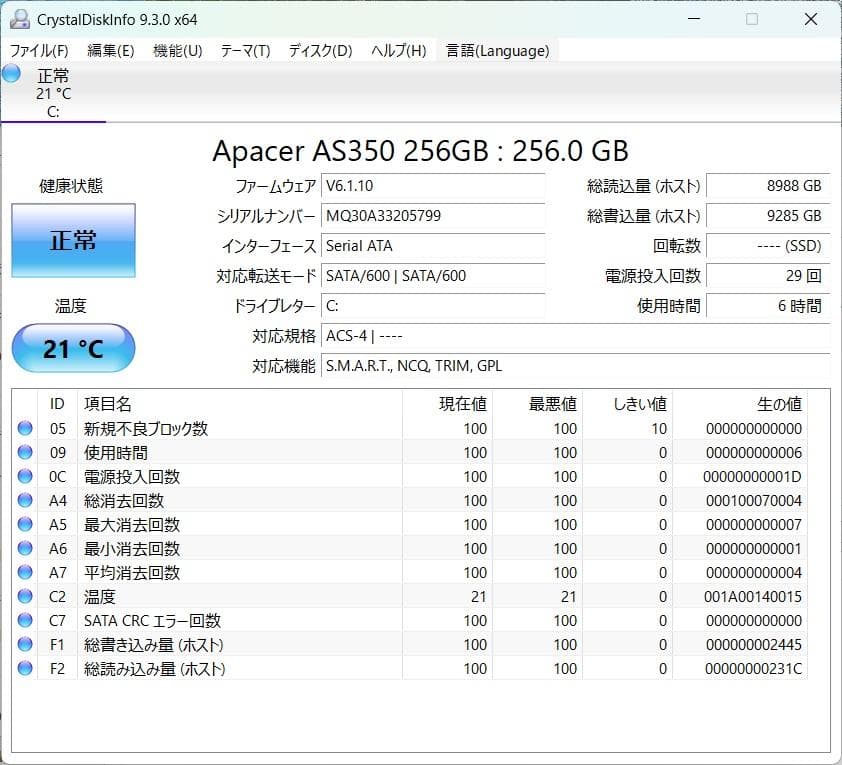Click the 最悪値 column header
Image resolution: width=842 pixels, height=765 pixels.
[x=538, y=404]
